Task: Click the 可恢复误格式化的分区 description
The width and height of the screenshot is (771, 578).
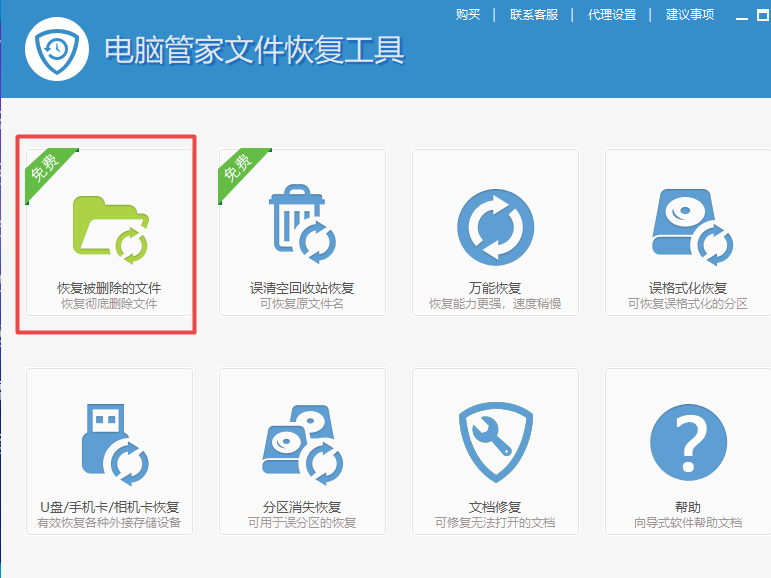Action: point(687,304)
